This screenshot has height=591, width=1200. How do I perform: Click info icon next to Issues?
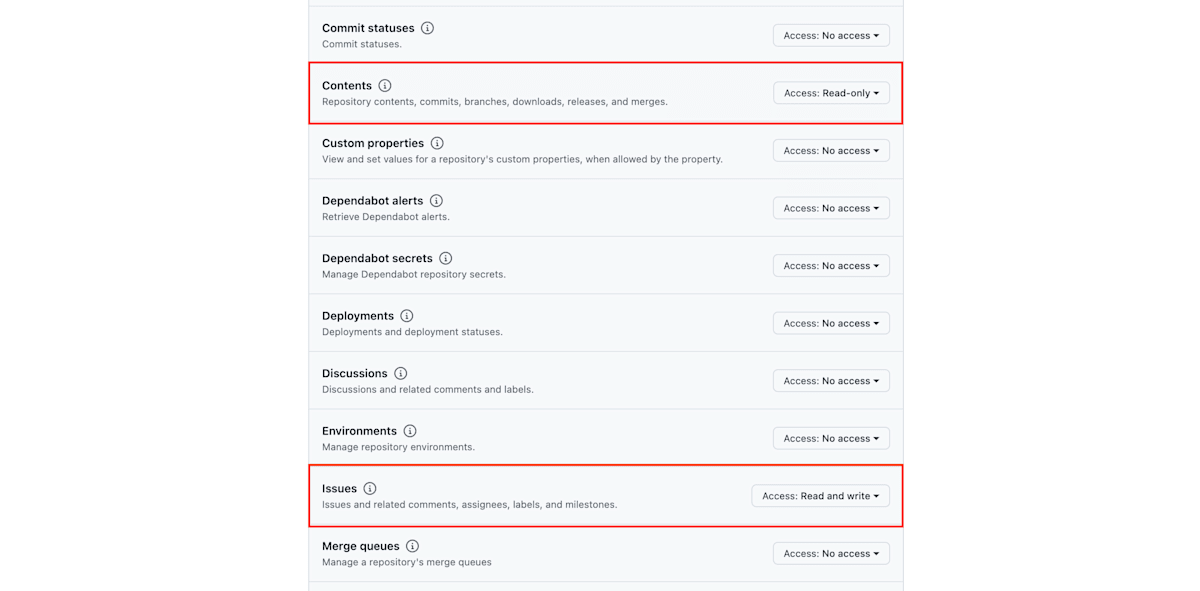pos(370,489)
